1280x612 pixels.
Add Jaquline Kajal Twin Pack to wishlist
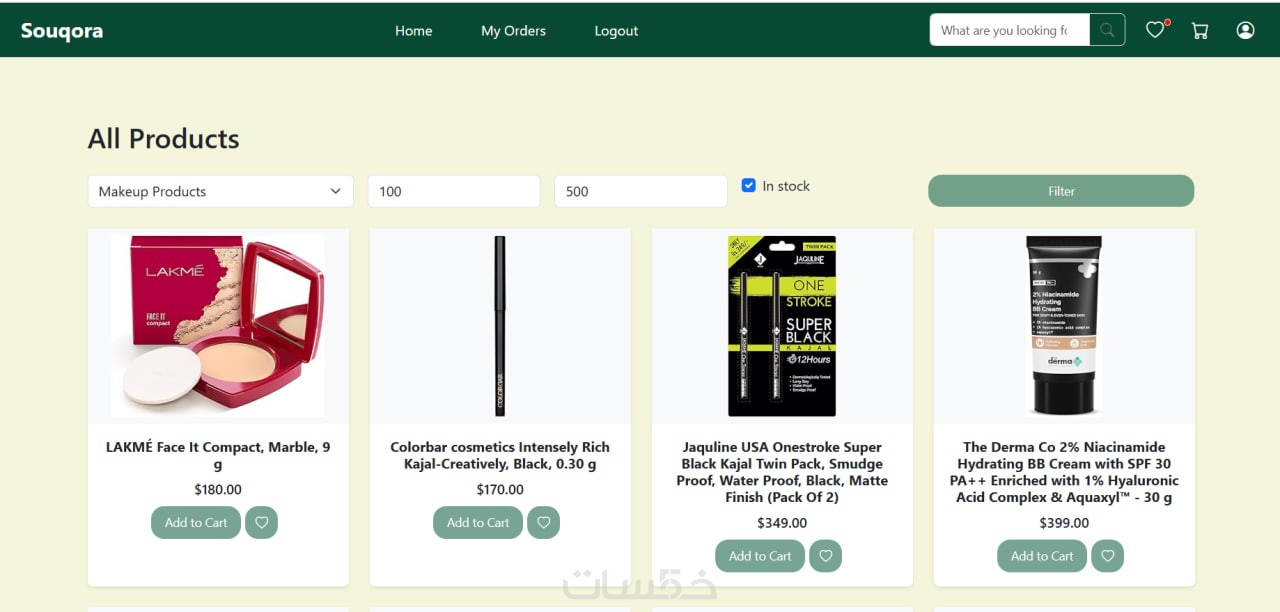click(825, 556)
